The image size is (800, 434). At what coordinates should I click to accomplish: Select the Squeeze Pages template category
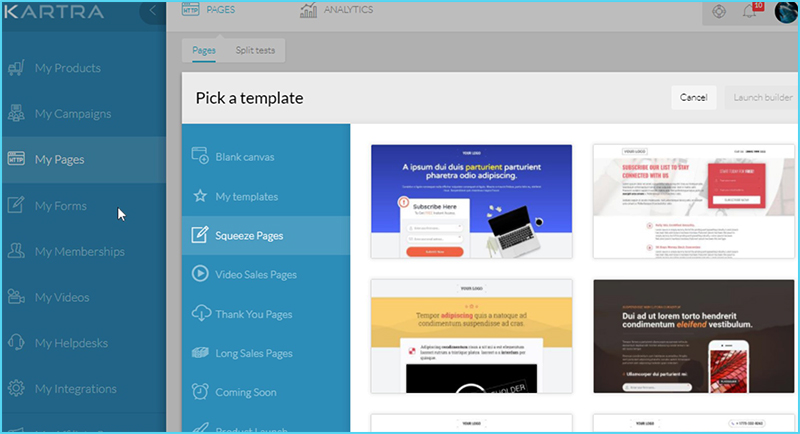(x=249, y=236)
